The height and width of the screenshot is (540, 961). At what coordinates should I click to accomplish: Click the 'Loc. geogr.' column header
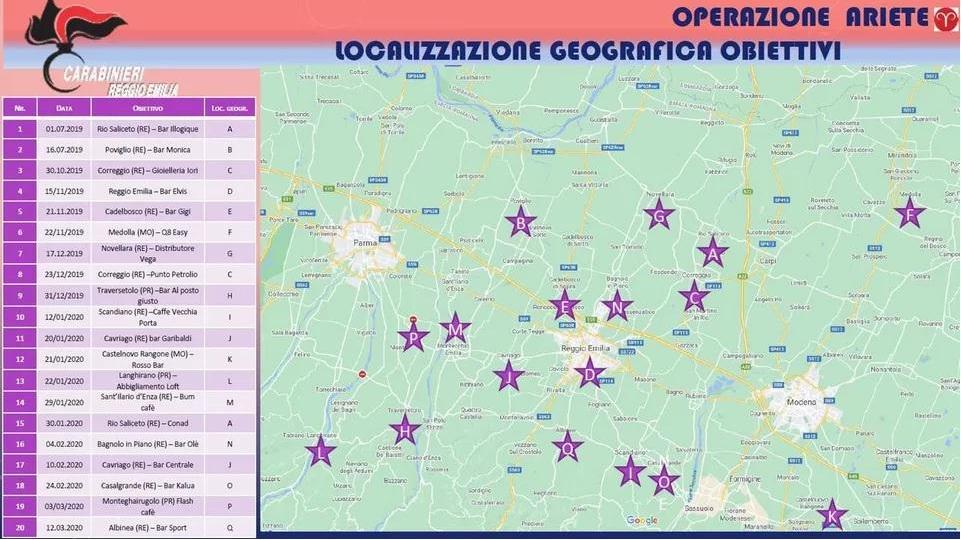tap(230, 108)
